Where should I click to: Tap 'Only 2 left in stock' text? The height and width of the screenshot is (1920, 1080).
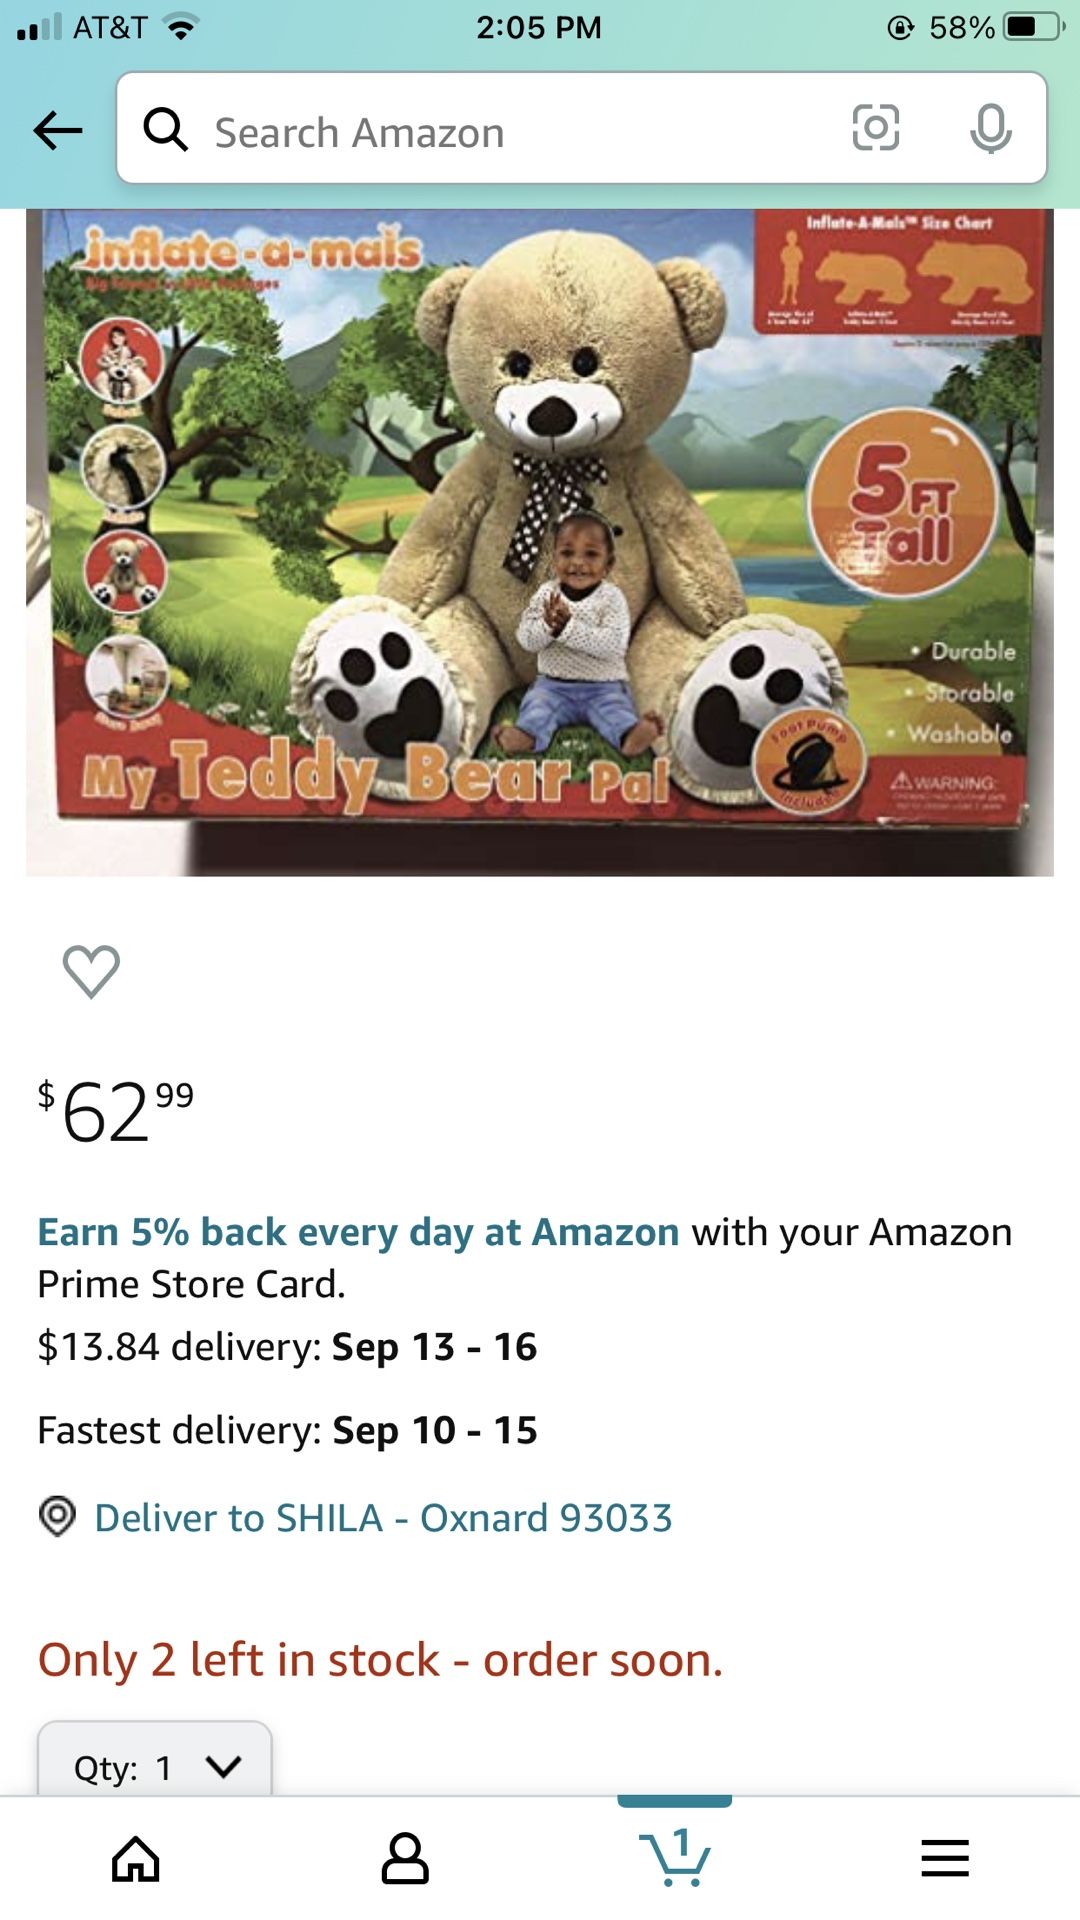(x=380, y=1660)
